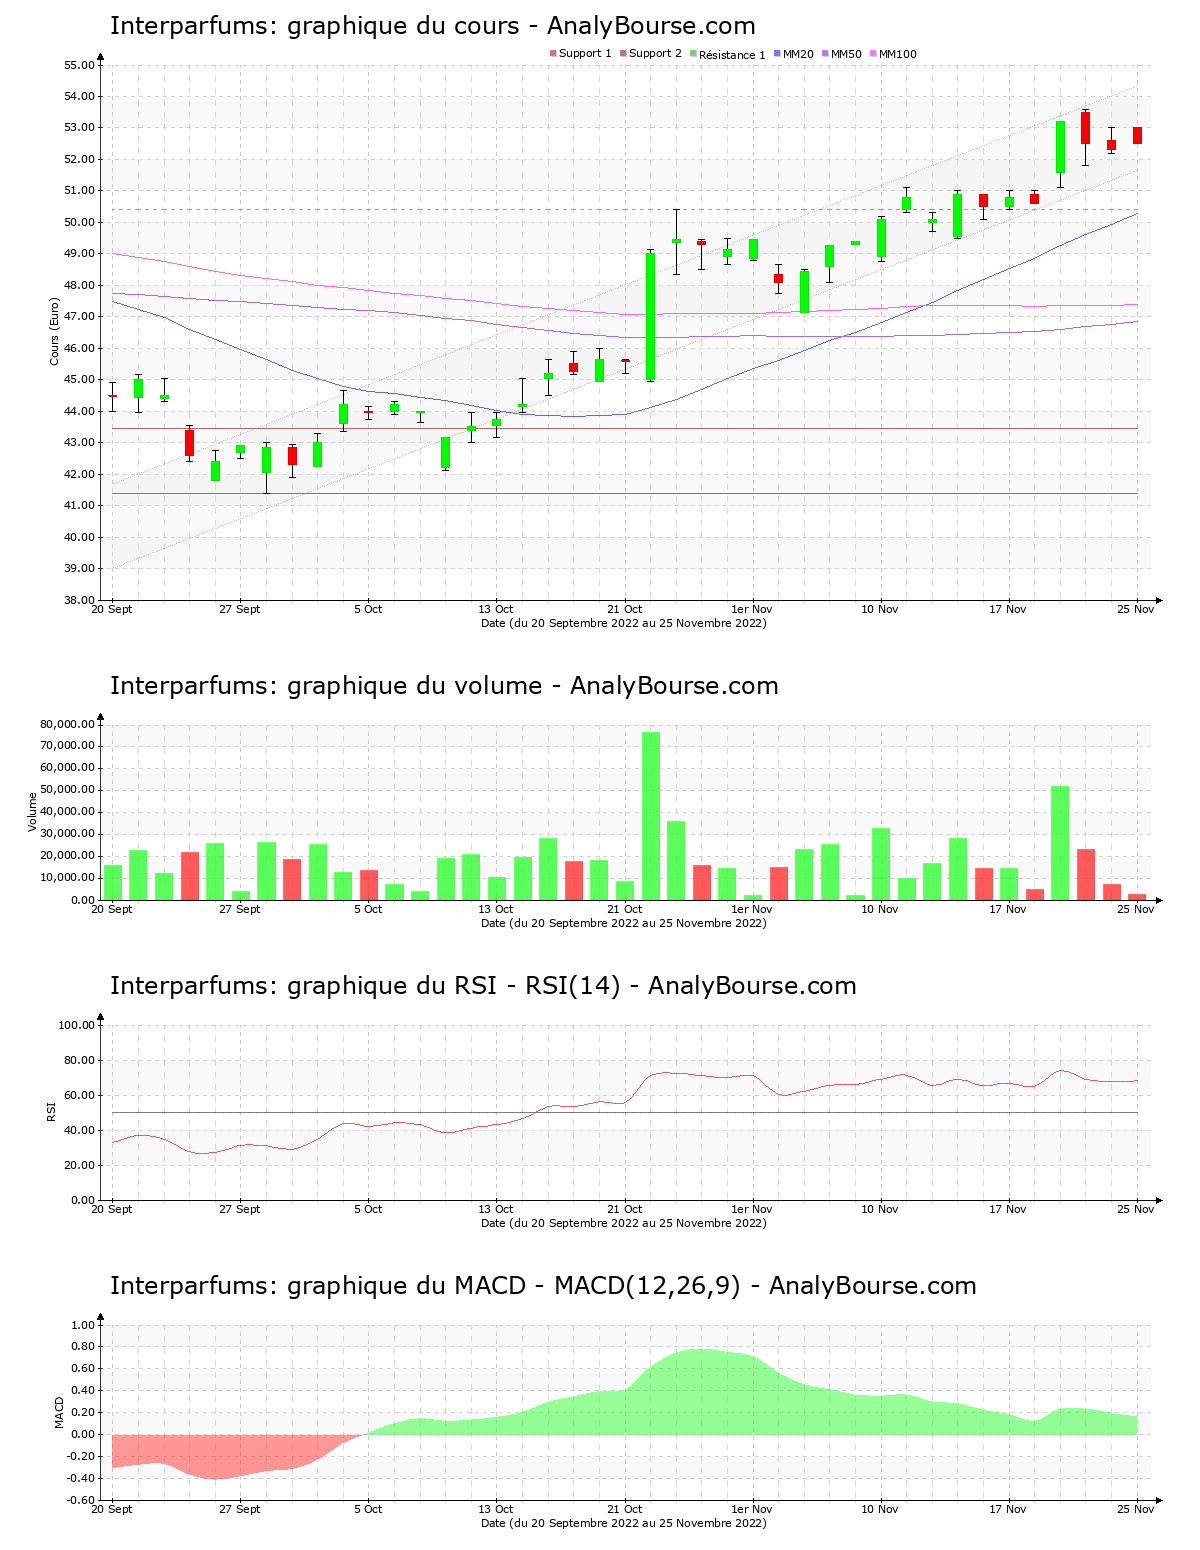Click the 'Cours (Euro)' vertical axis label
Screen dimensions: 1200x1550
55,332
